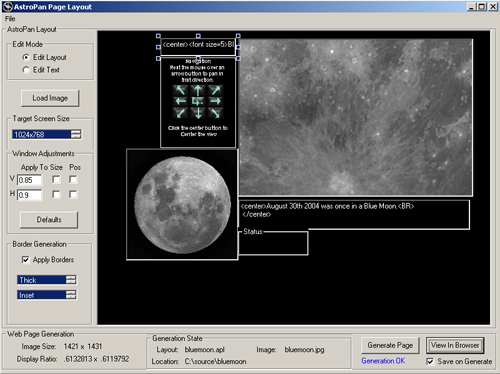The width and height of the screenshot is (500, 374).
Task: Open the File menu
Action: click(x=10, y=19)
